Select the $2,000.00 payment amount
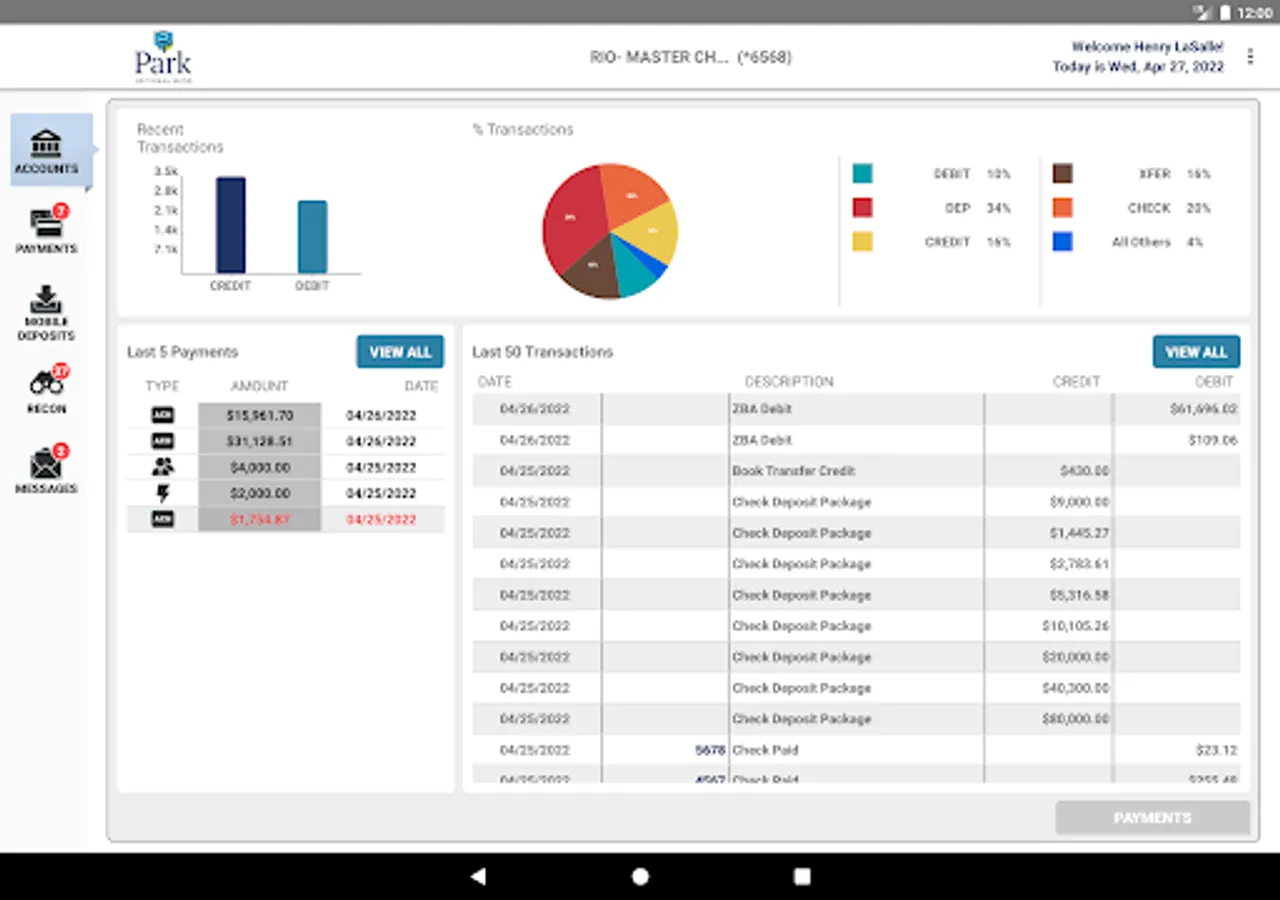The width and height of the screenshot is (1280, 900). pos(260,493)
